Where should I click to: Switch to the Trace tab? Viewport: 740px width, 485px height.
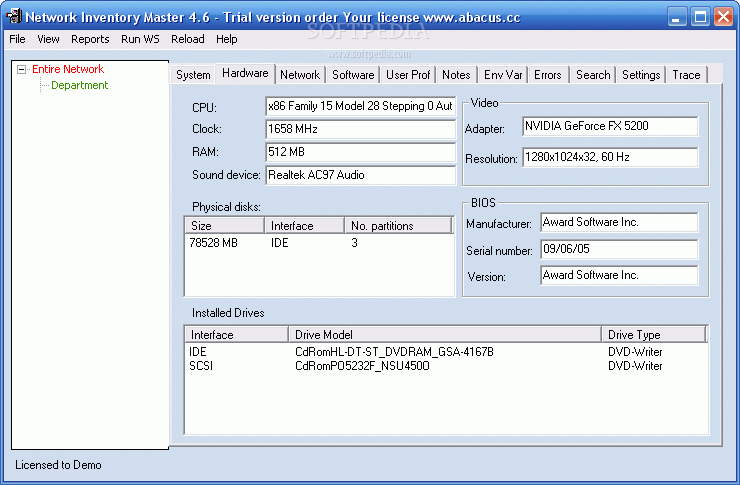686,75
